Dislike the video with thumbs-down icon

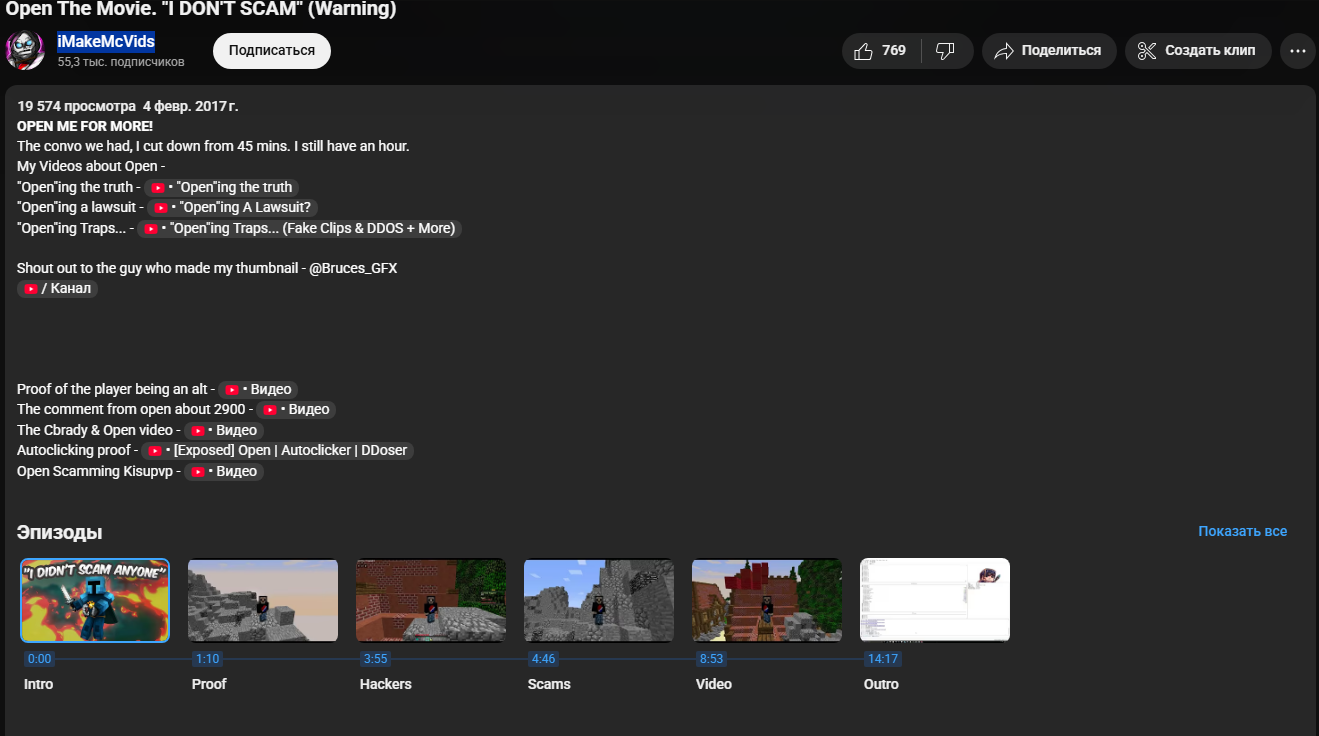point(946,51)
